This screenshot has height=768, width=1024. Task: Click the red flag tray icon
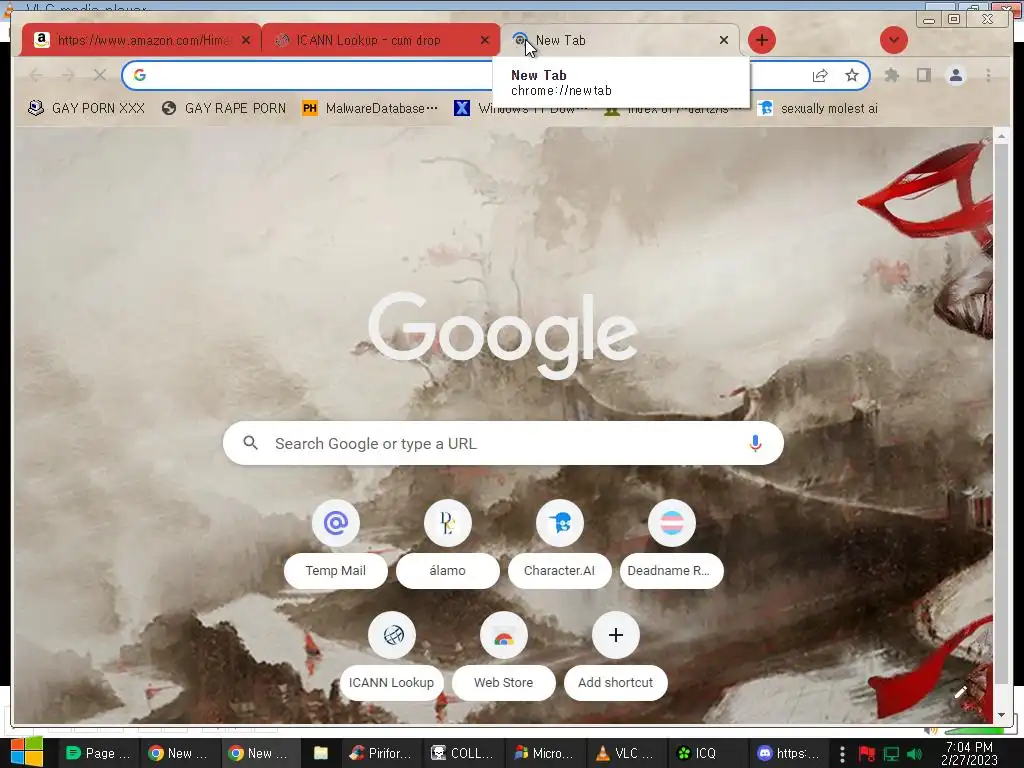pyautogui.click(x=867, y=754)
